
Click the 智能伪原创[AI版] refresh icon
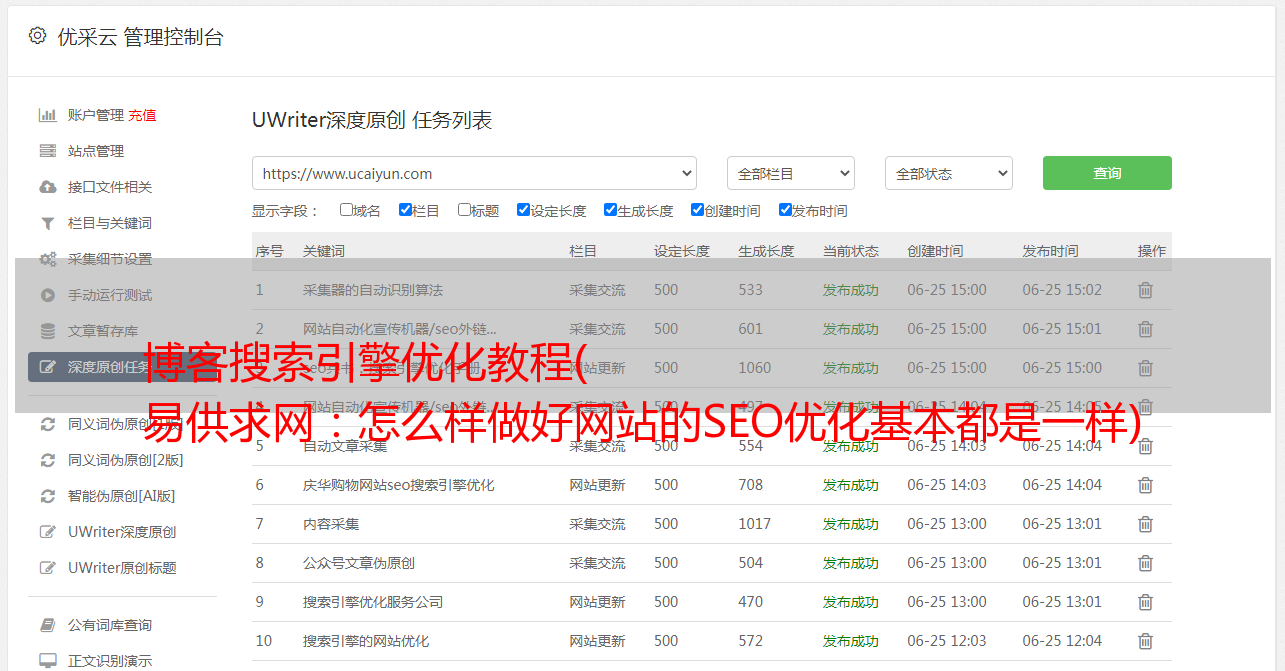(x=47, y=496)
